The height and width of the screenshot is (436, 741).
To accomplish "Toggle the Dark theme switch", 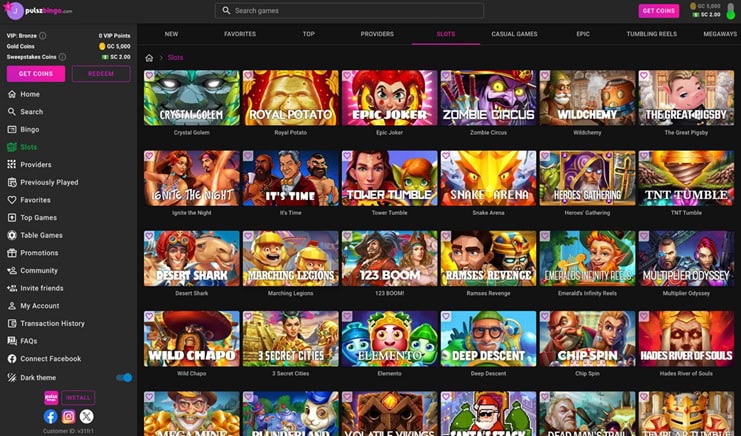I will click(124, 377).
